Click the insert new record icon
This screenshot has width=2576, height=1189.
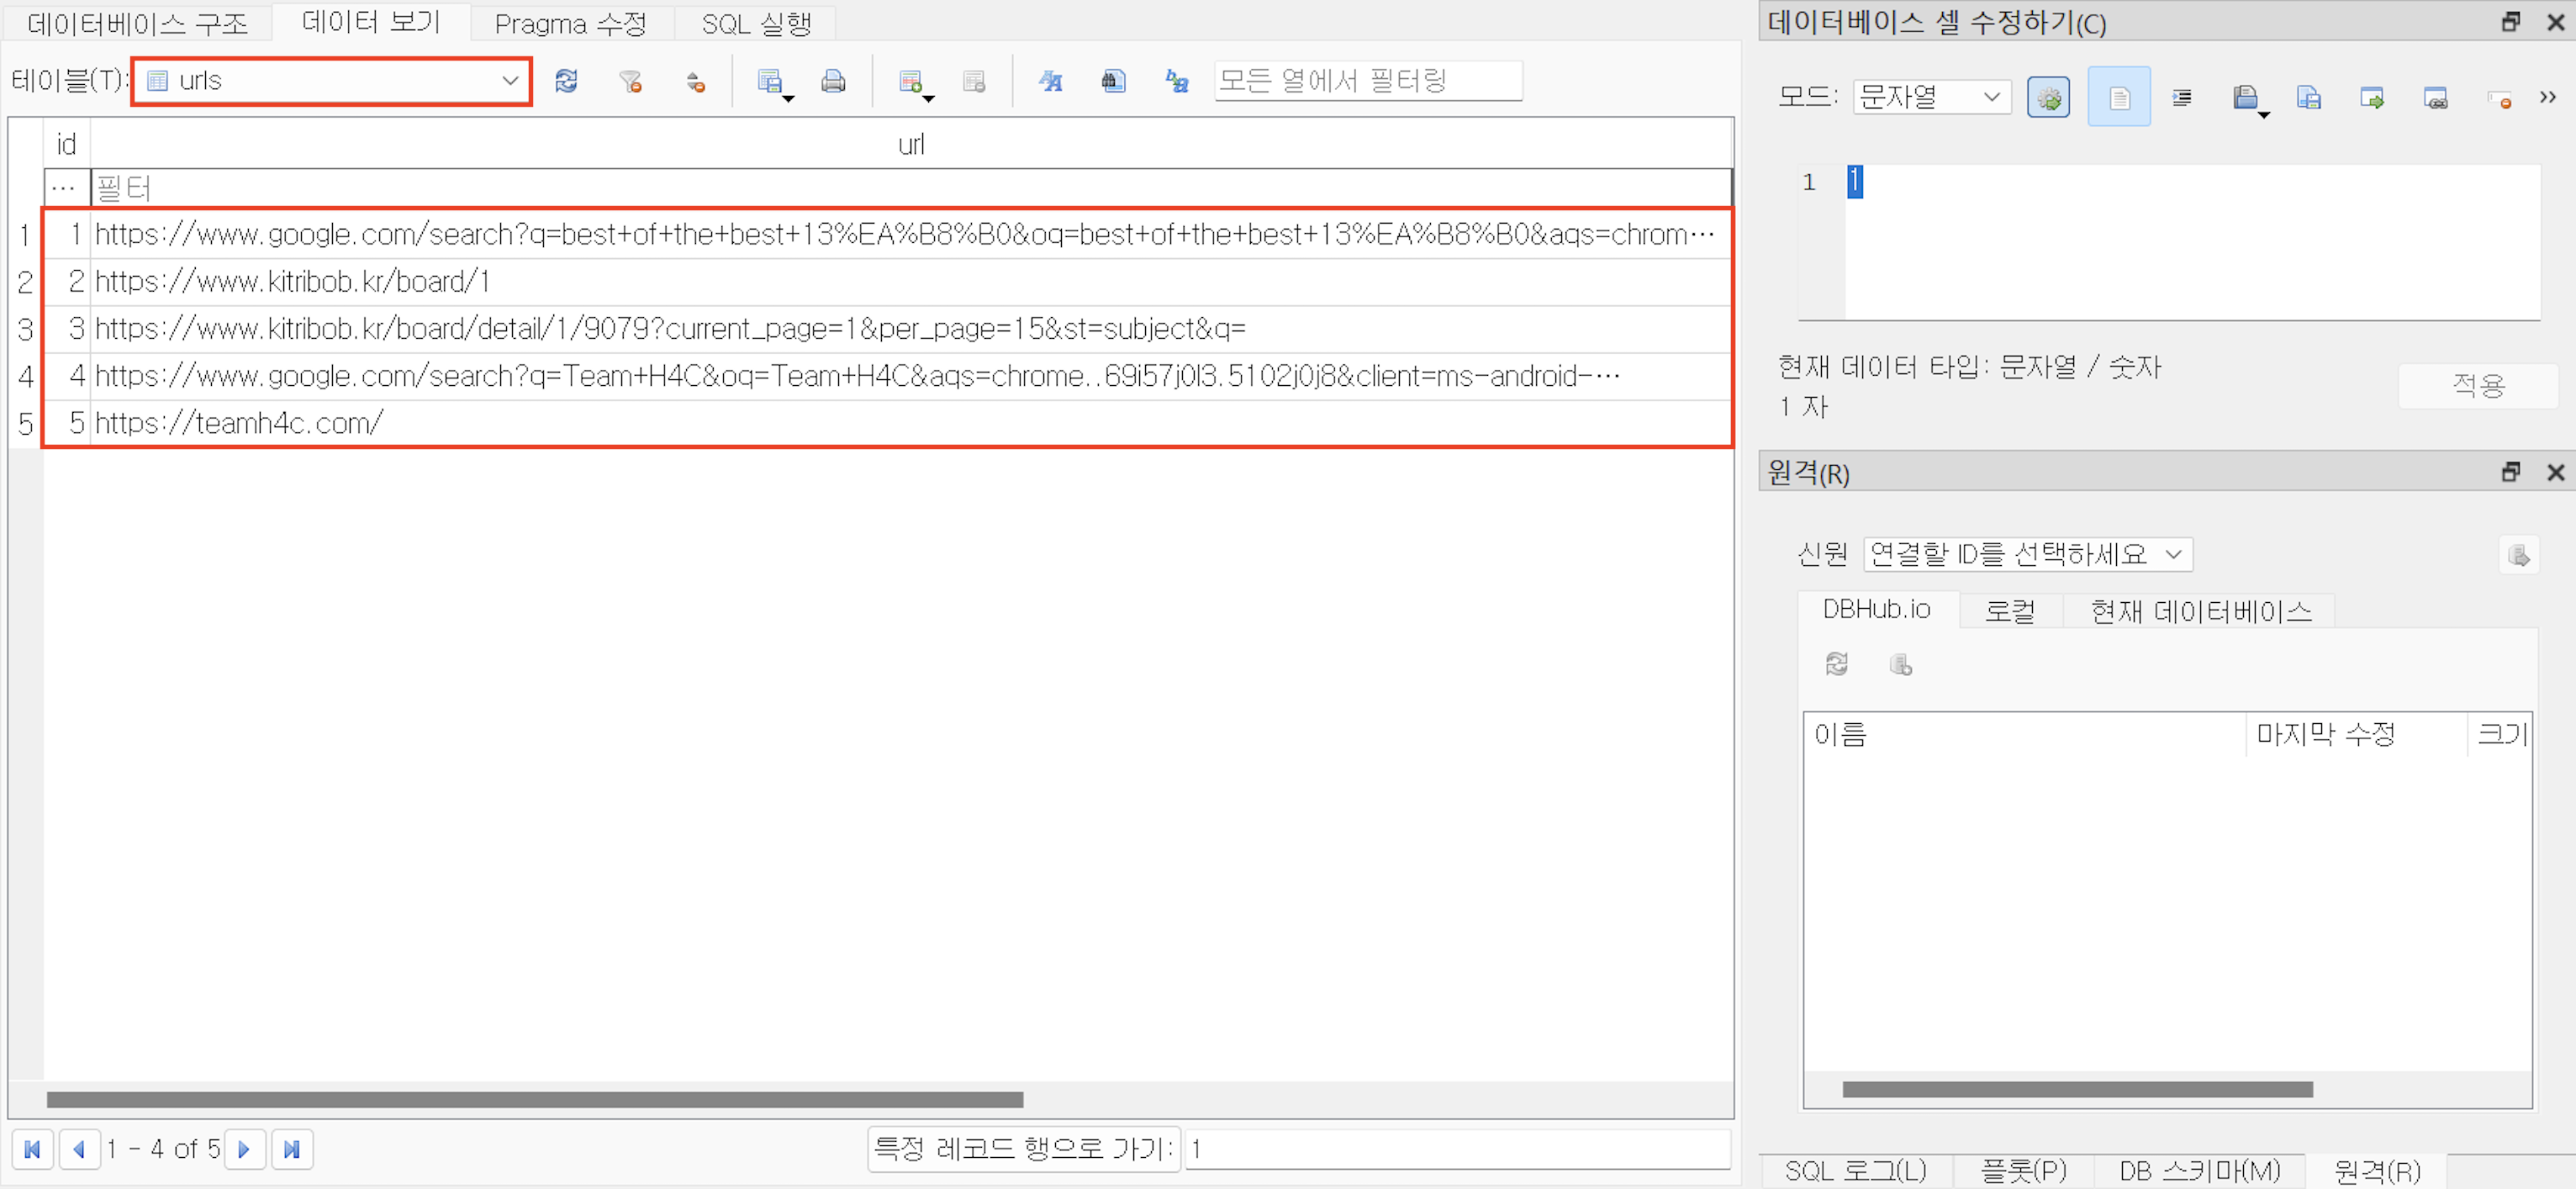pyautogui.click(x=910, y=81)
